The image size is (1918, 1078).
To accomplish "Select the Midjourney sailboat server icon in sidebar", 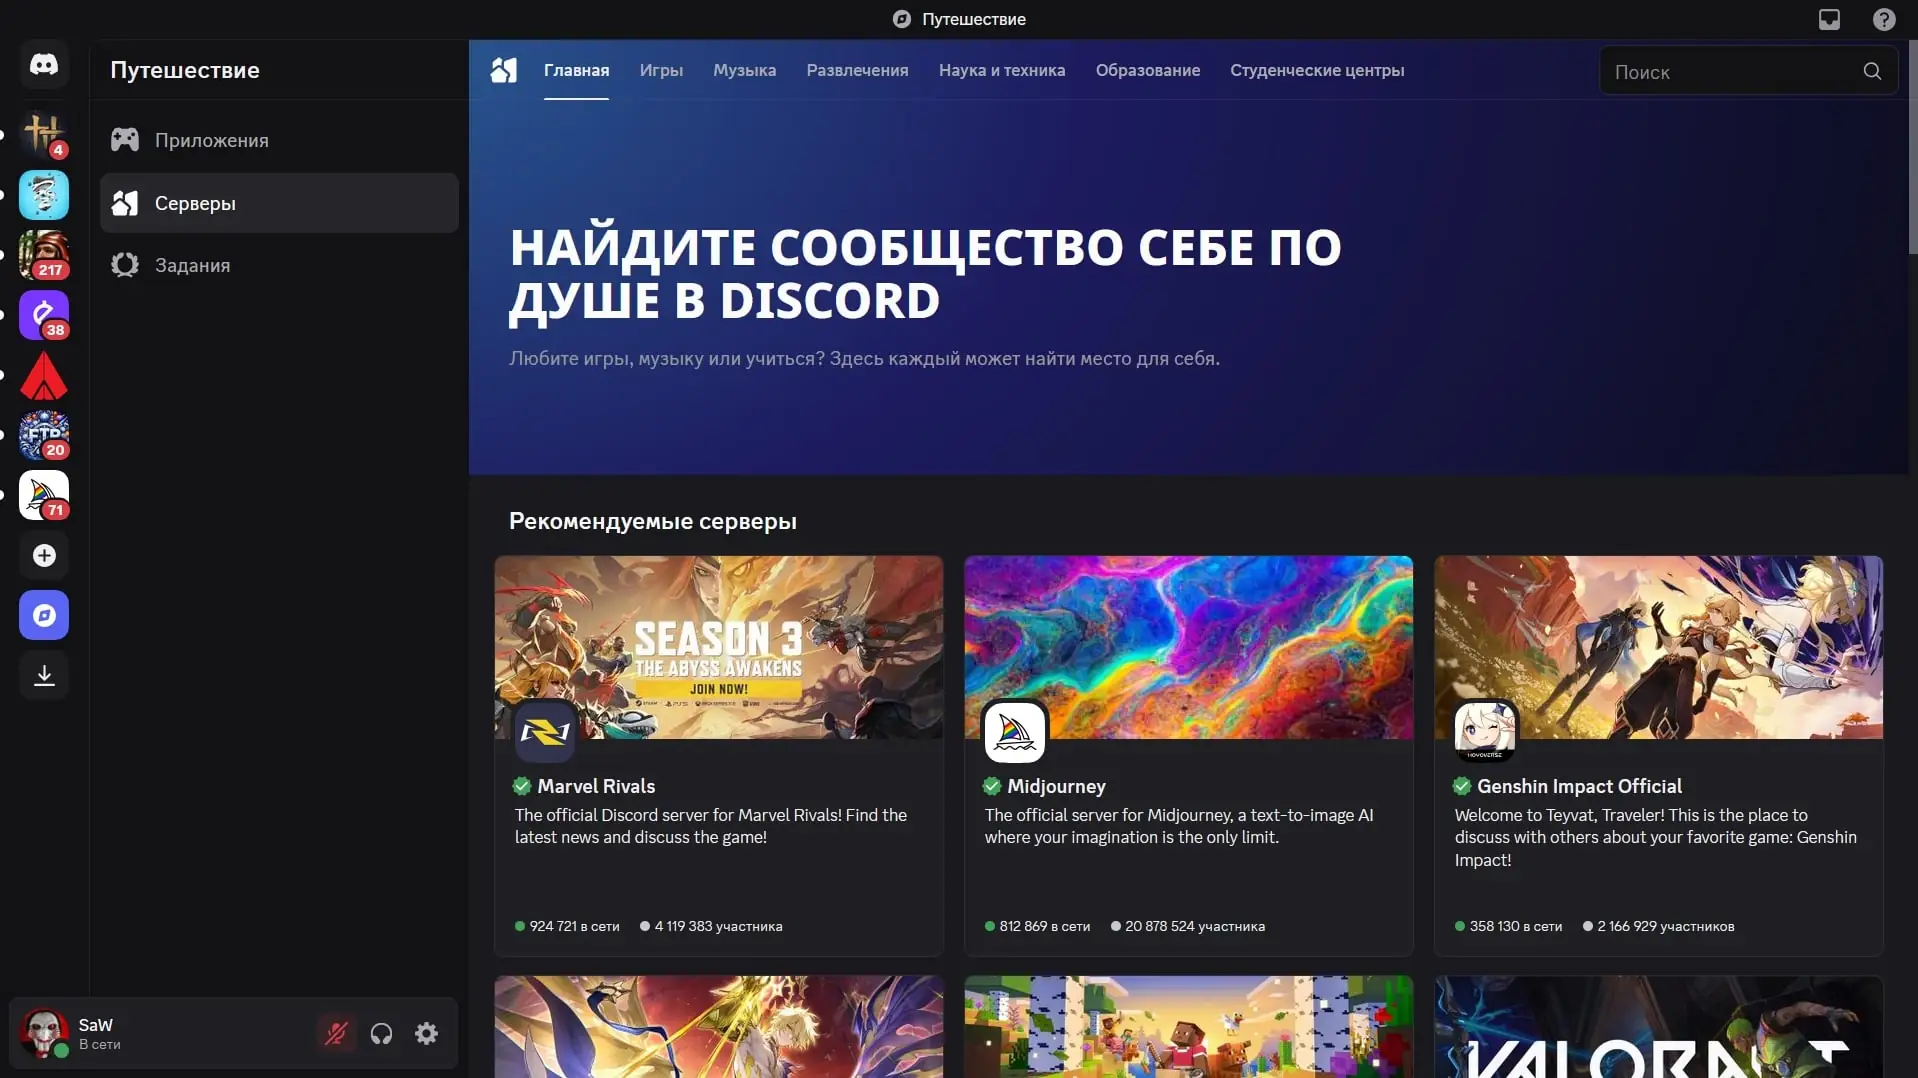I will tap(44, 495).
